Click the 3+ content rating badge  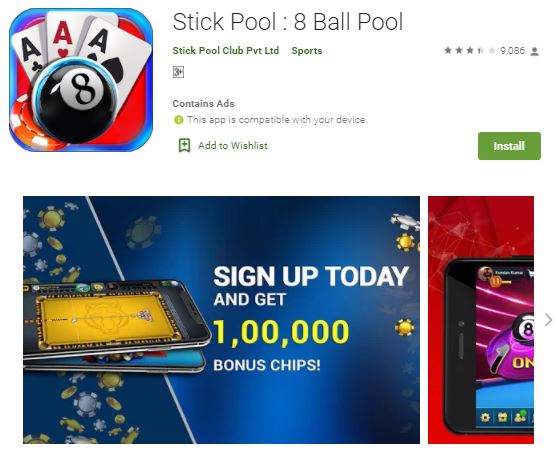178,72
